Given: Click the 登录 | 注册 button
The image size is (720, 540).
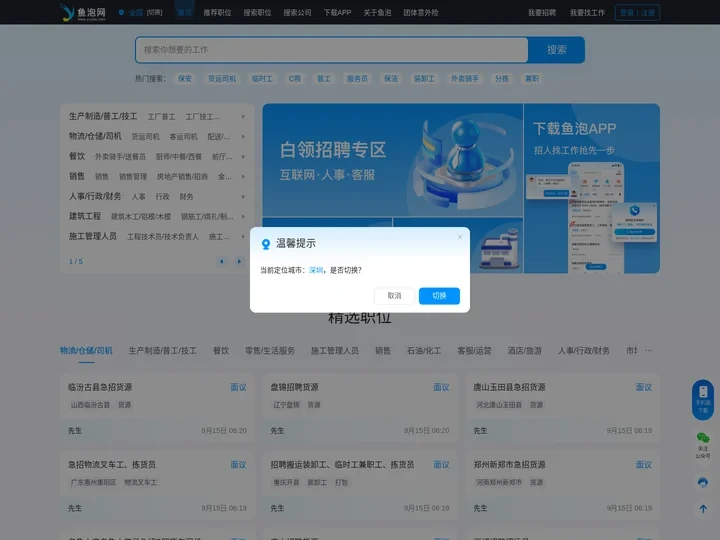Looking at the screenshot, I should click(x=637, y=12).
